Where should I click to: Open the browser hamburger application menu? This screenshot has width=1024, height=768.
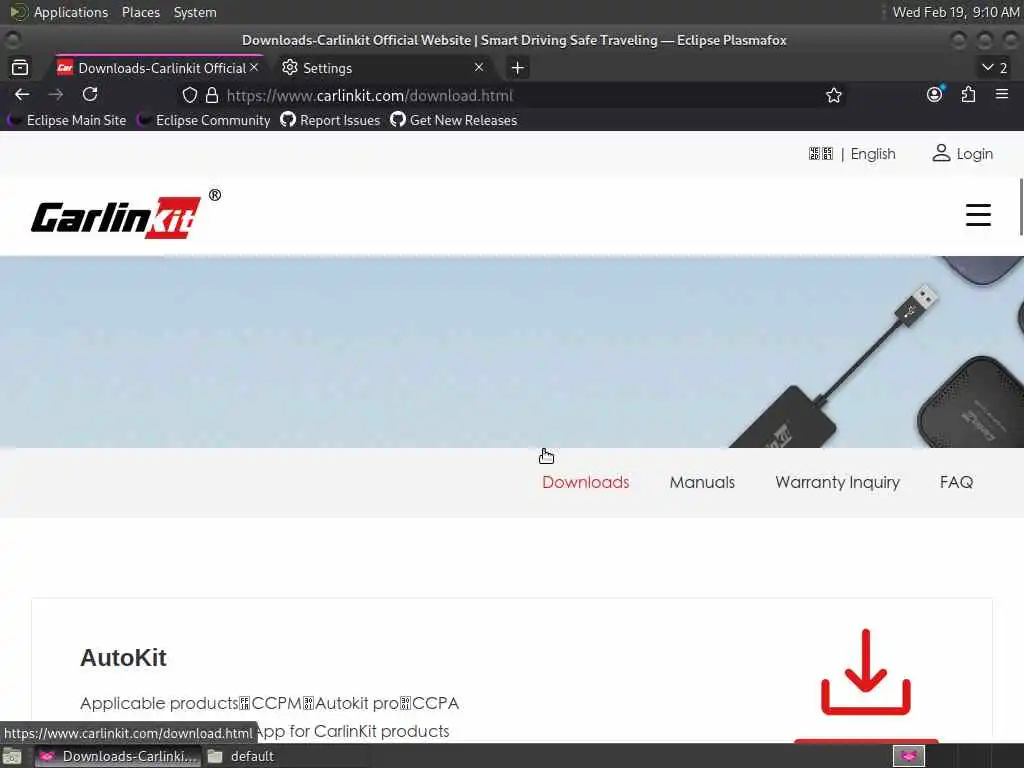click(1002, 95)
